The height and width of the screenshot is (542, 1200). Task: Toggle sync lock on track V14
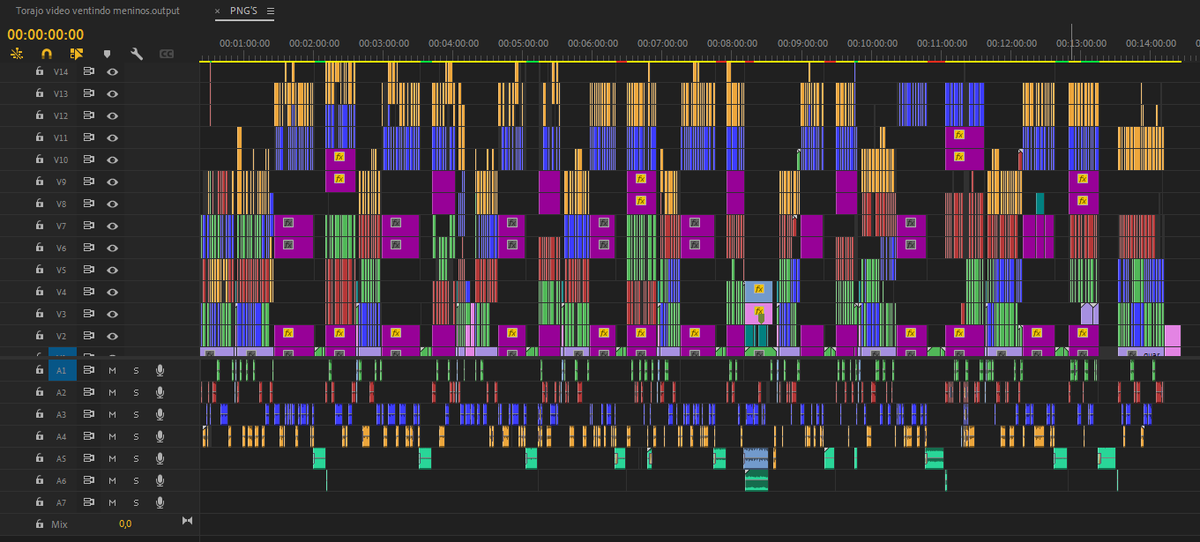click(88, 72)
